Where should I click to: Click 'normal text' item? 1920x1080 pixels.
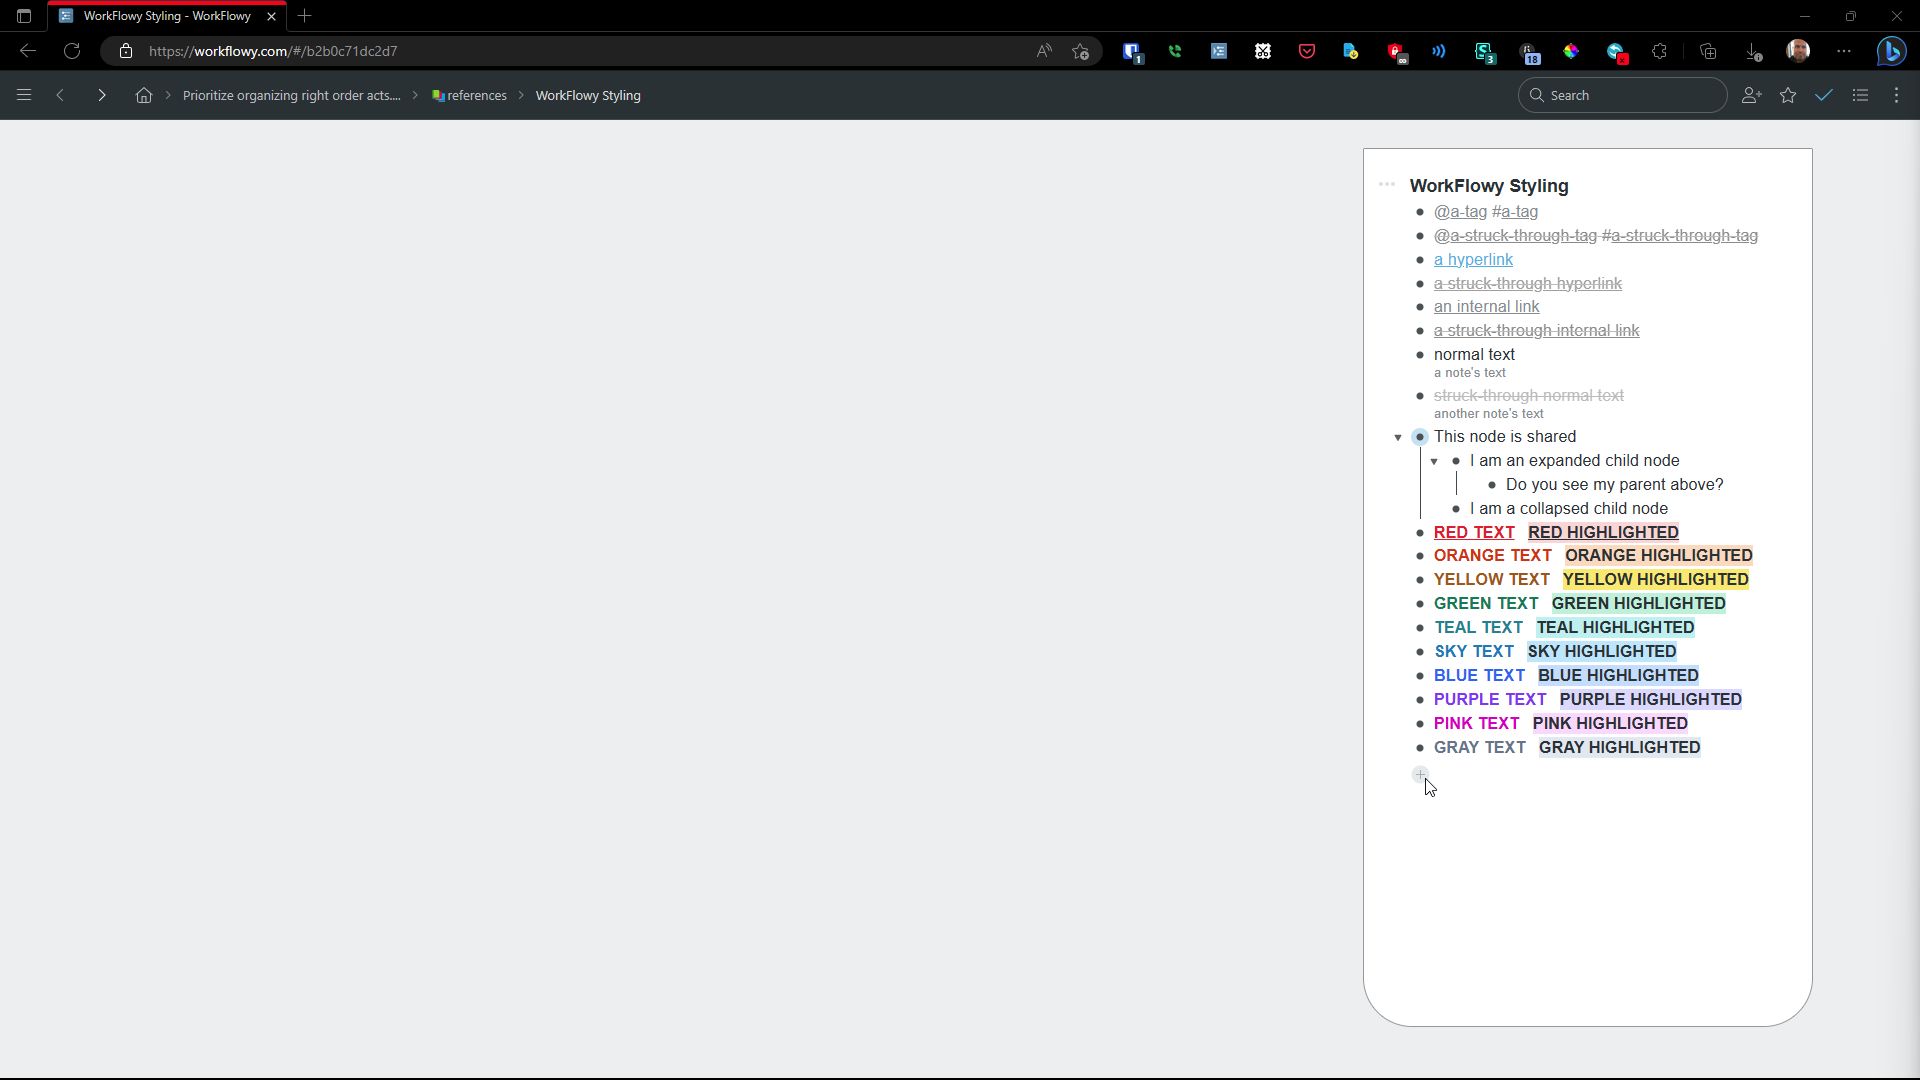click(1474, 355)
